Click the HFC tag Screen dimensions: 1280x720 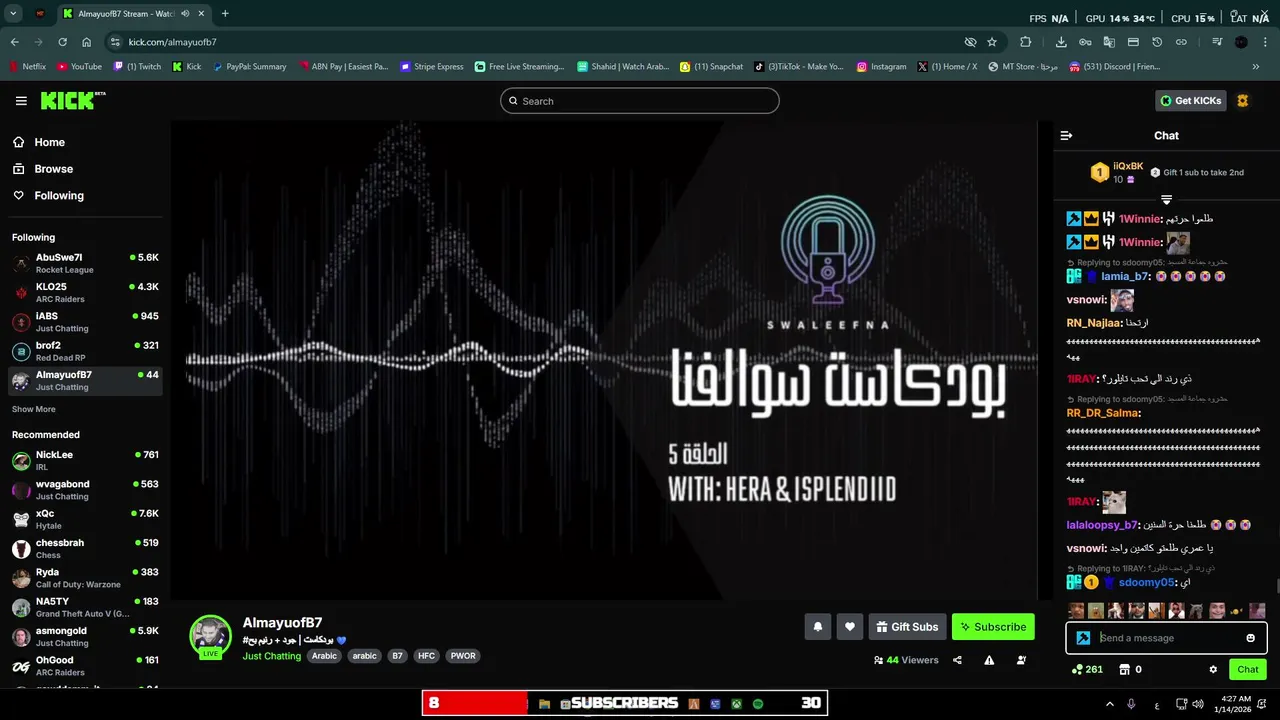(426, 656)
